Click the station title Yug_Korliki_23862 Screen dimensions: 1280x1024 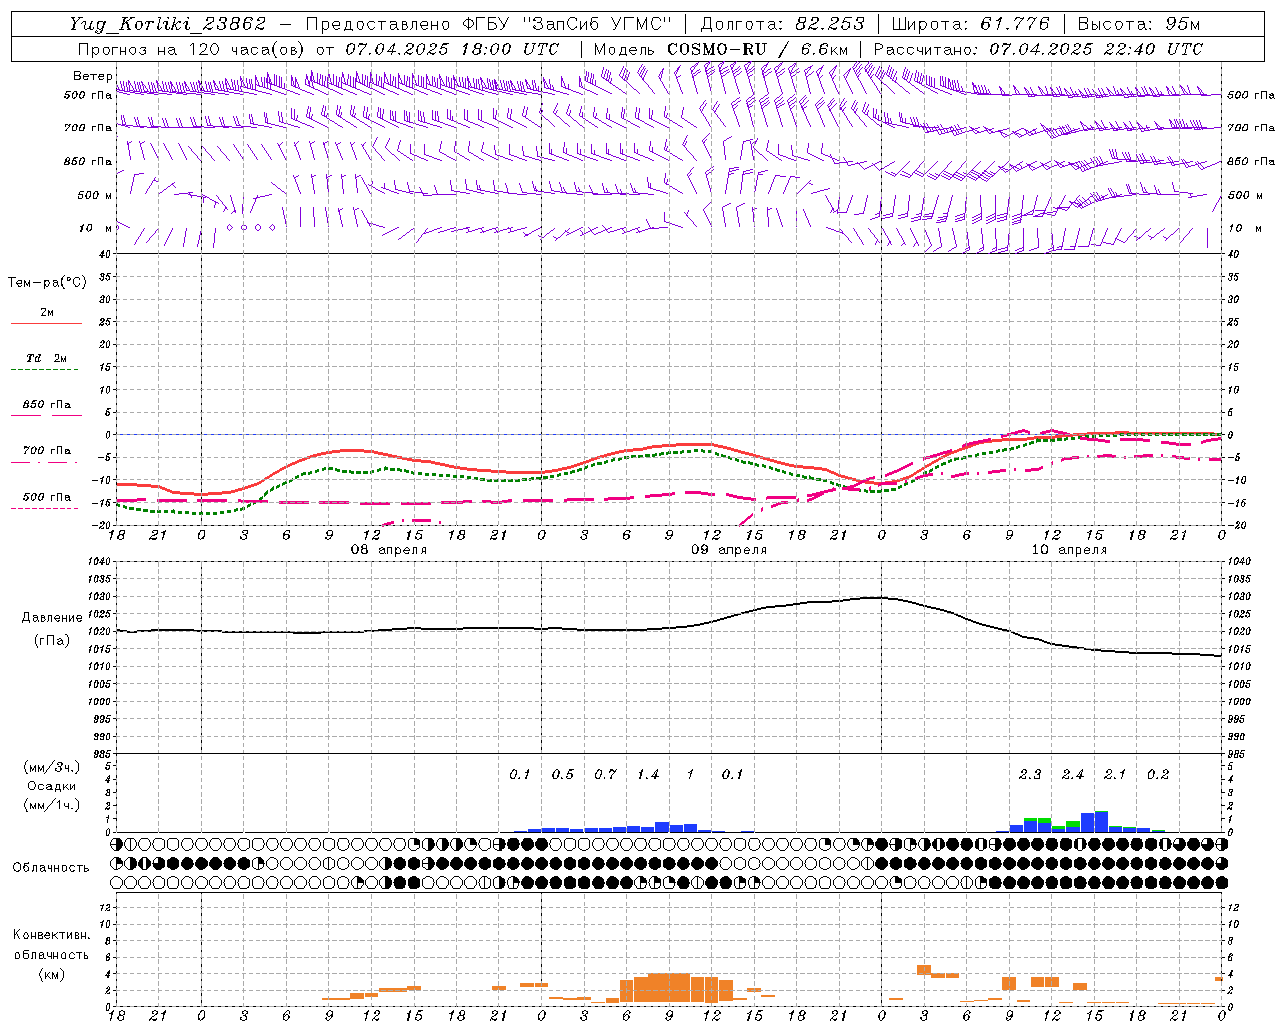tap(167, 24)
